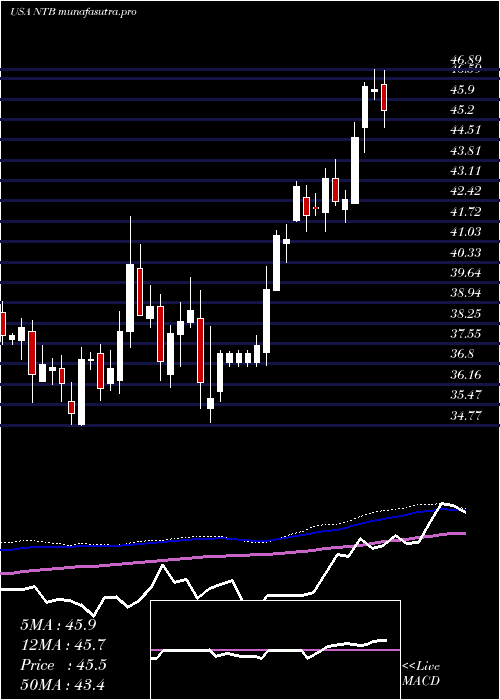Click the 43.11 price axis label

coord(466,171)
